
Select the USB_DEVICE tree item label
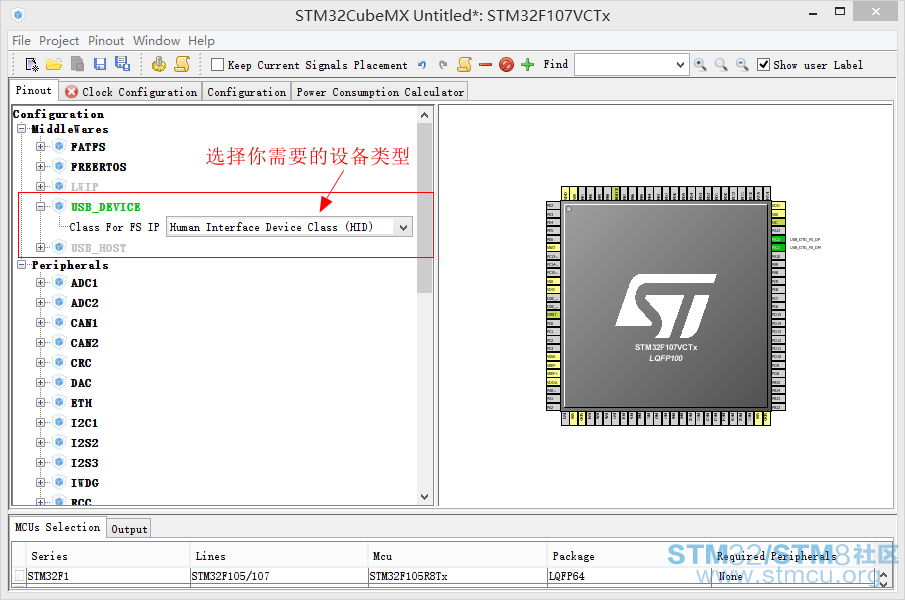click(x=106, y=207)
